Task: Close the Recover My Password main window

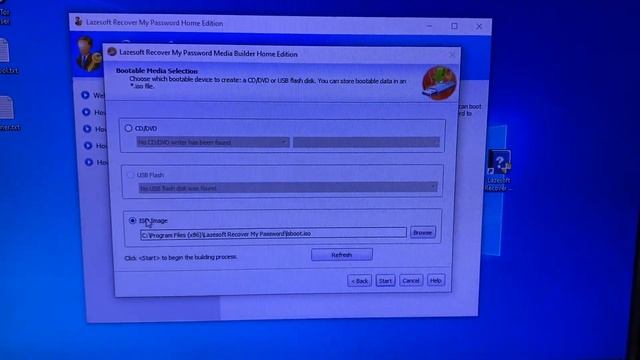Action: pyautogui.click(x=479, y=27)
